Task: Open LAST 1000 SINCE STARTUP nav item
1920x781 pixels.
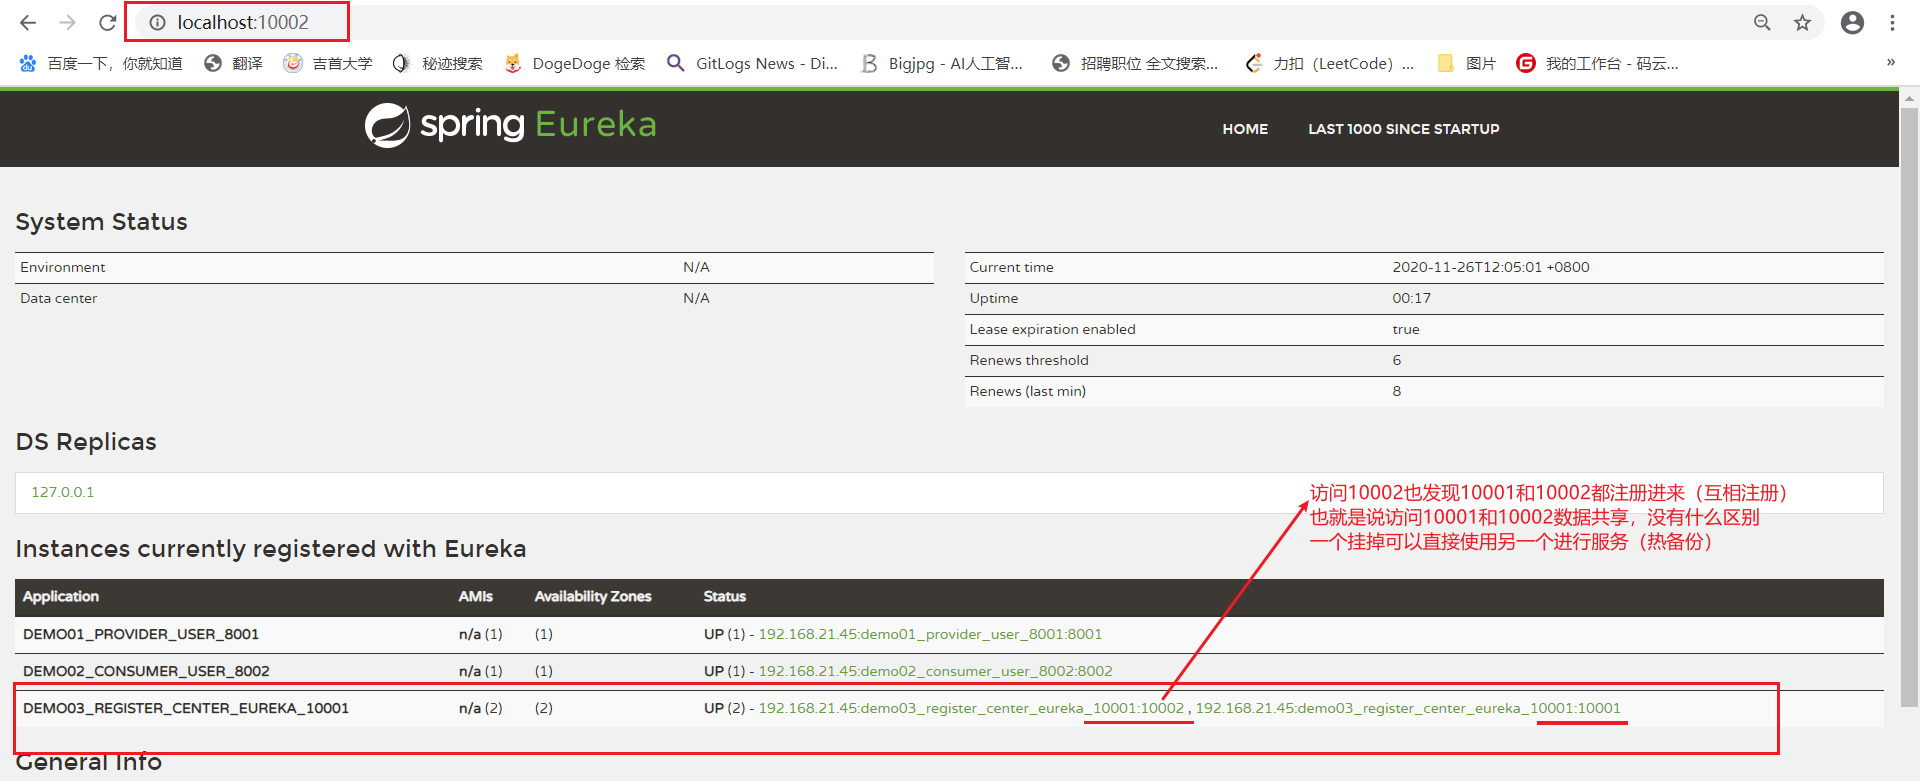Action: pyautogui.click(x=1403, y=129)
